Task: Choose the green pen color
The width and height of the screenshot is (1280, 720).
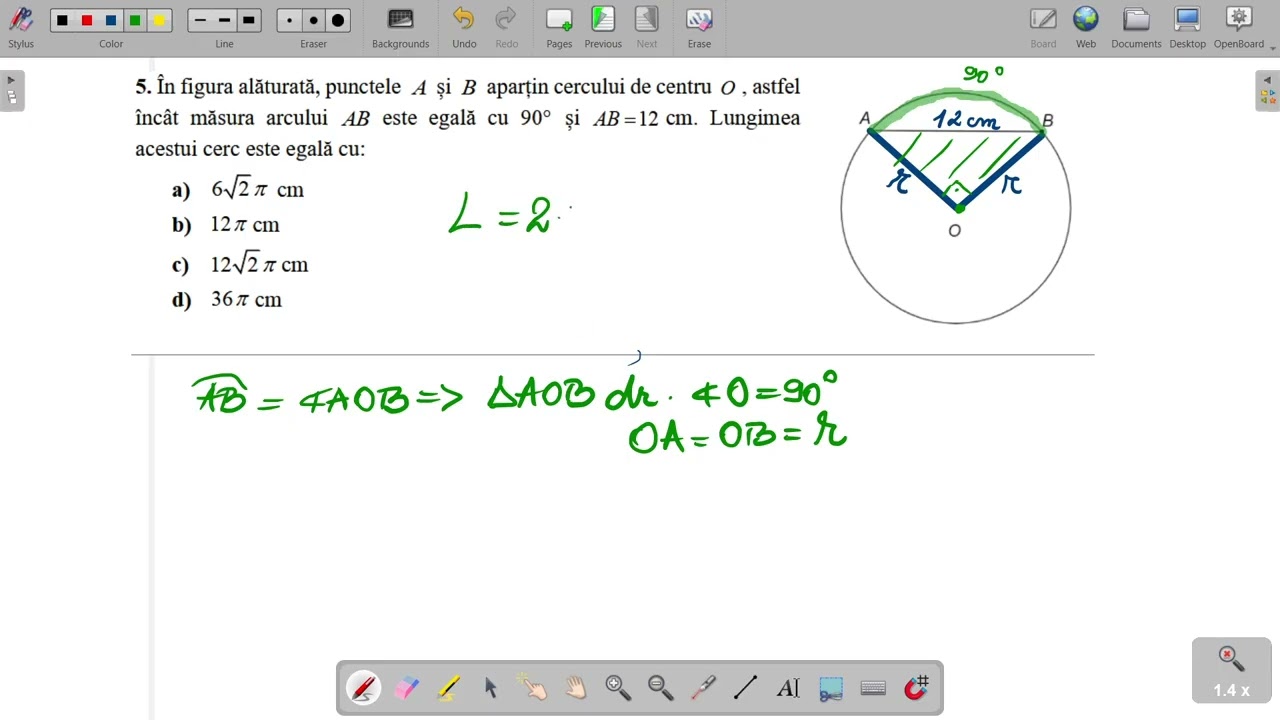Action: coord(135,20)
